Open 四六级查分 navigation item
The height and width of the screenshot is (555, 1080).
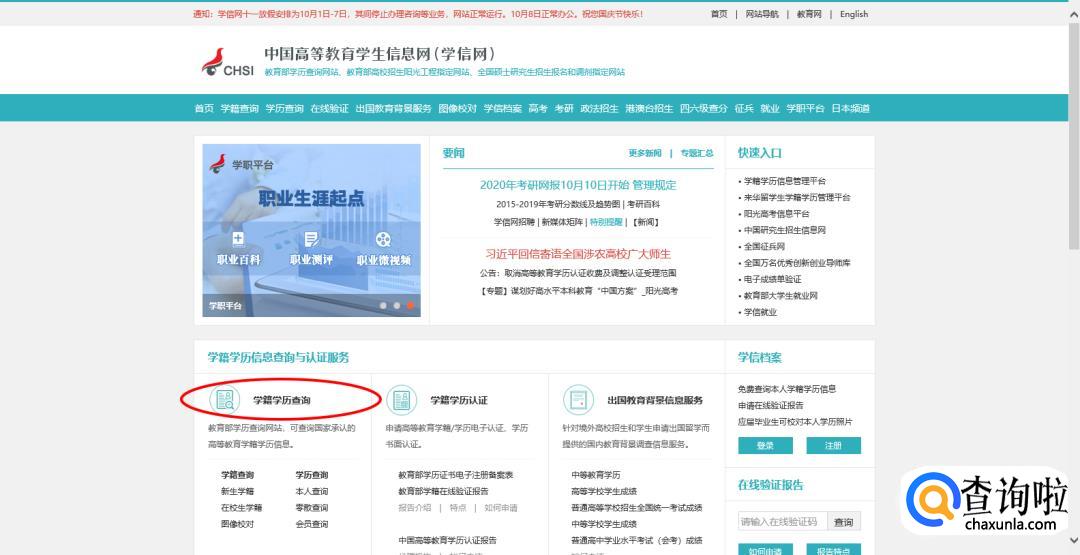tap(704, 109)
